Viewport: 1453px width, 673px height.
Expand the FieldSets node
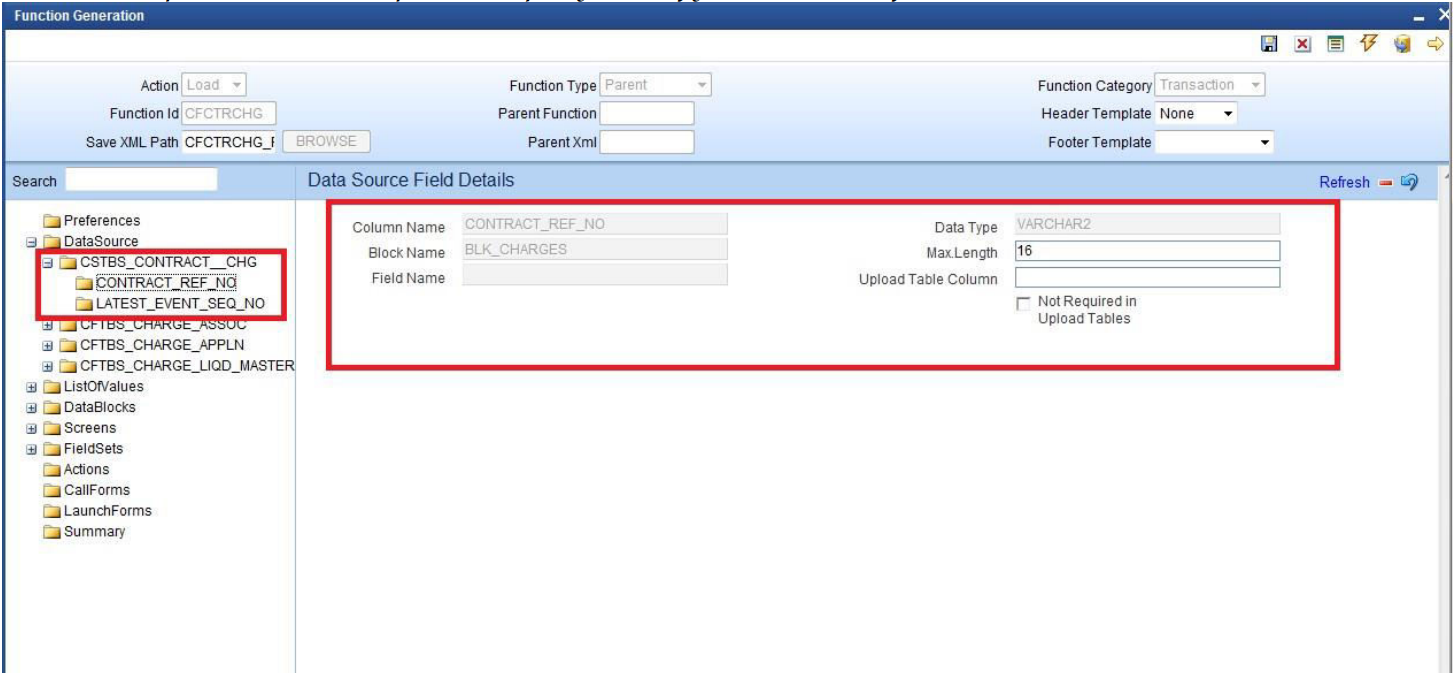coord(32,450)
